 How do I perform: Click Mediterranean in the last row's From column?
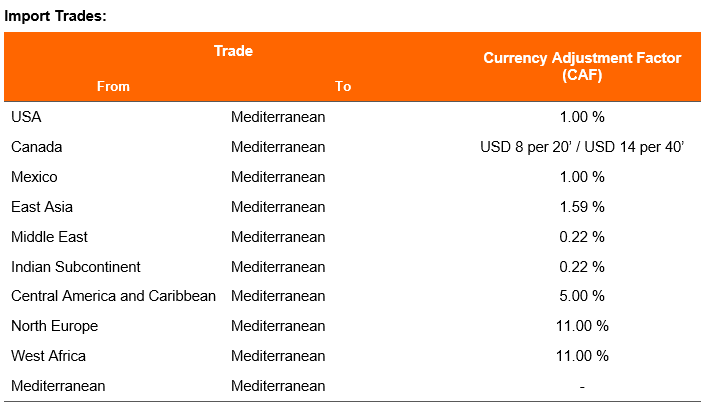58,386
